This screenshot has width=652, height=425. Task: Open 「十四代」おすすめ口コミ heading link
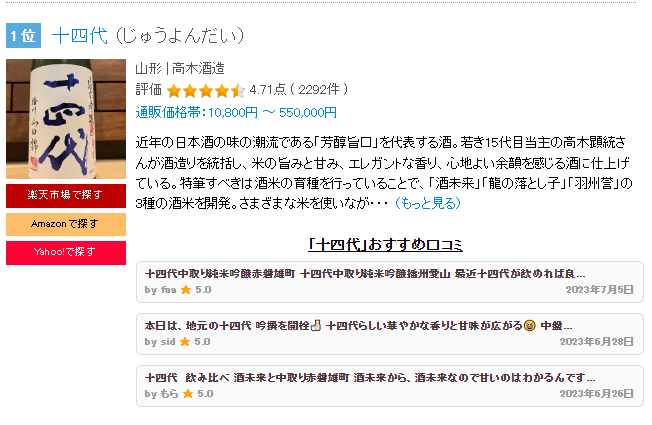pos(385,245)
